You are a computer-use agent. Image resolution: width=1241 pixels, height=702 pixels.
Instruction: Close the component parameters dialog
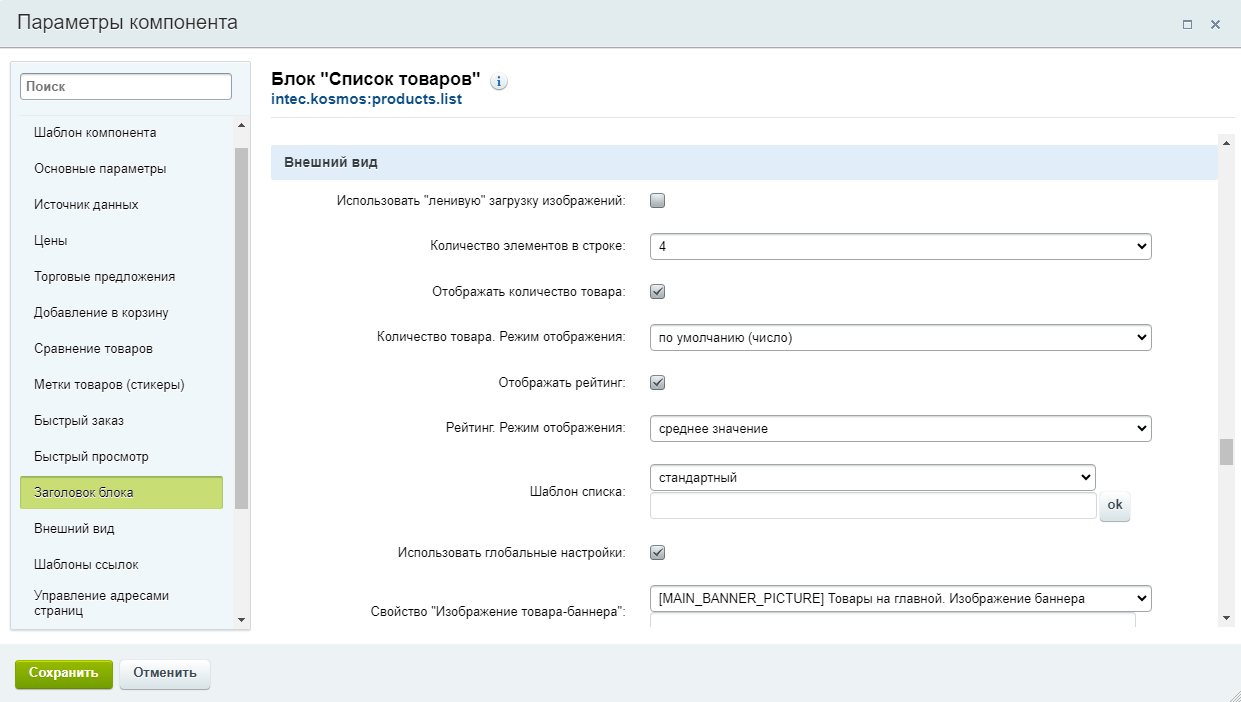[1215, 25]
